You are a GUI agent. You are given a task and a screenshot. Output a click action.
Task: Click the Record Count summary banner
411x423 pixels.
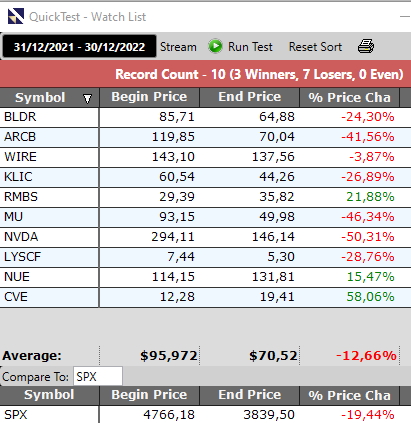click(x=205, y=74)
